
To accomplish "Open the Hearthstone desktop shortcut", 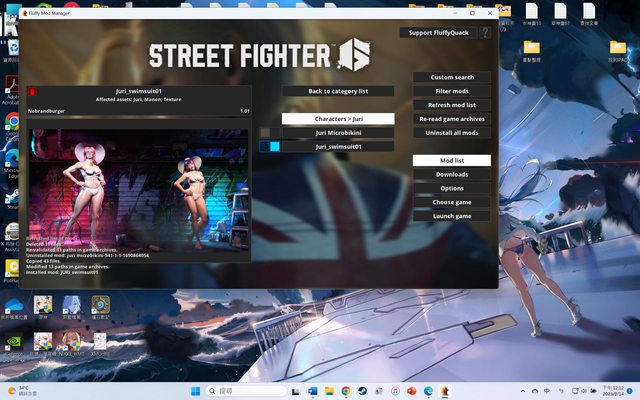I will 100,304.
